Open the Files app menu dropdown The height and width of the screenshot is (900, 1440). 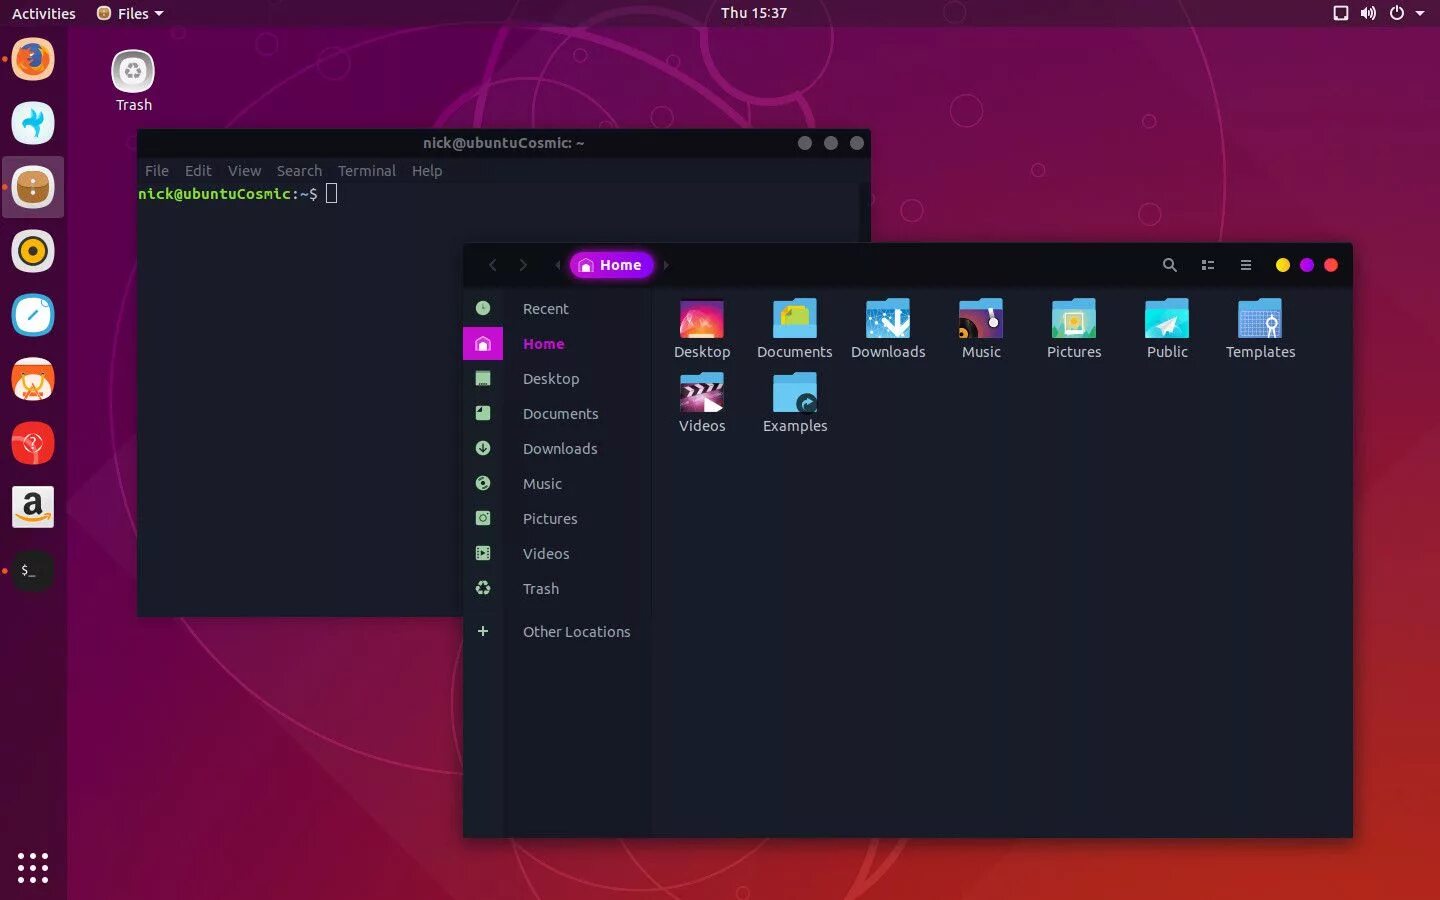click(x=130, y=13)
